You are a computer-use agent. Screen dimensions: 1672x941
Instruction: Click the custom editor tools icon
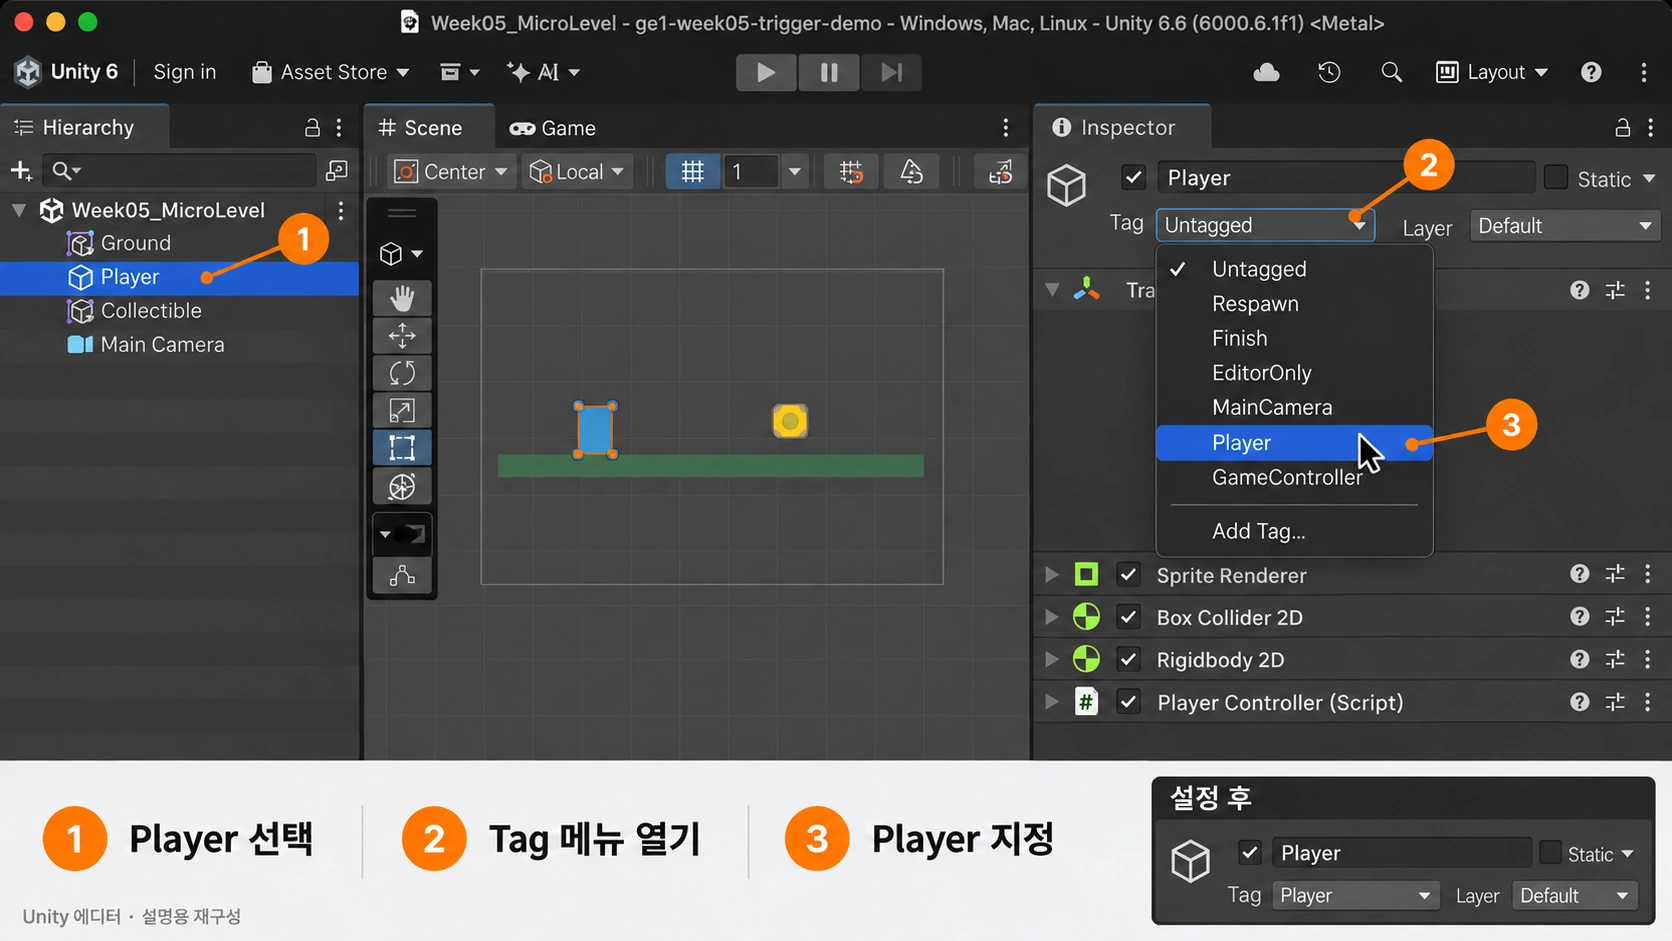point(402,575)
